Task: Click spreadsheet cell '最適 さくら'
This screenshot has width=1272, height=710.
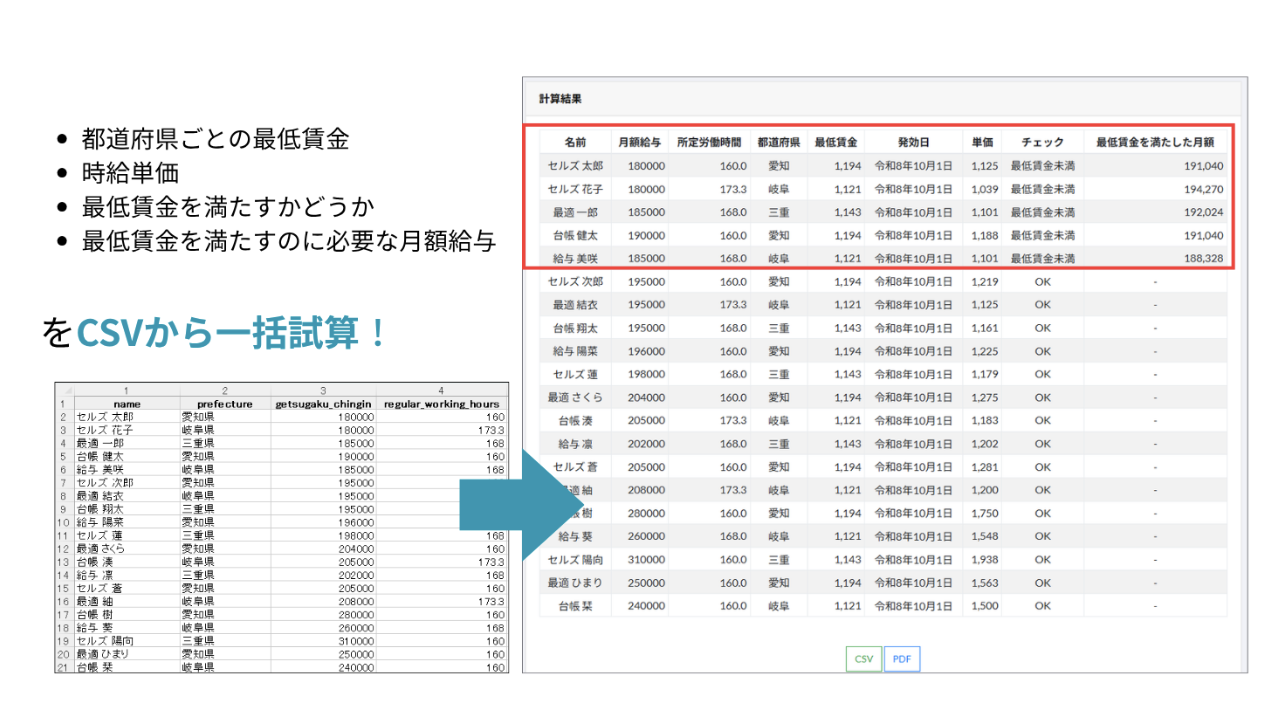Action: (x=127, y=548)
